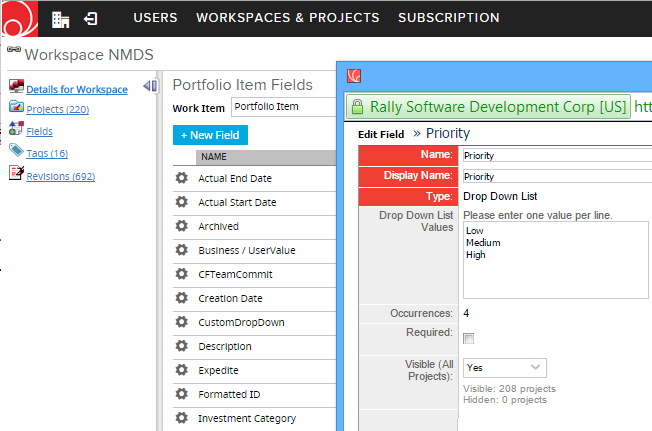
Task: Click the Portfolio Item Fields heading
Action: click(x=242, y=85)
